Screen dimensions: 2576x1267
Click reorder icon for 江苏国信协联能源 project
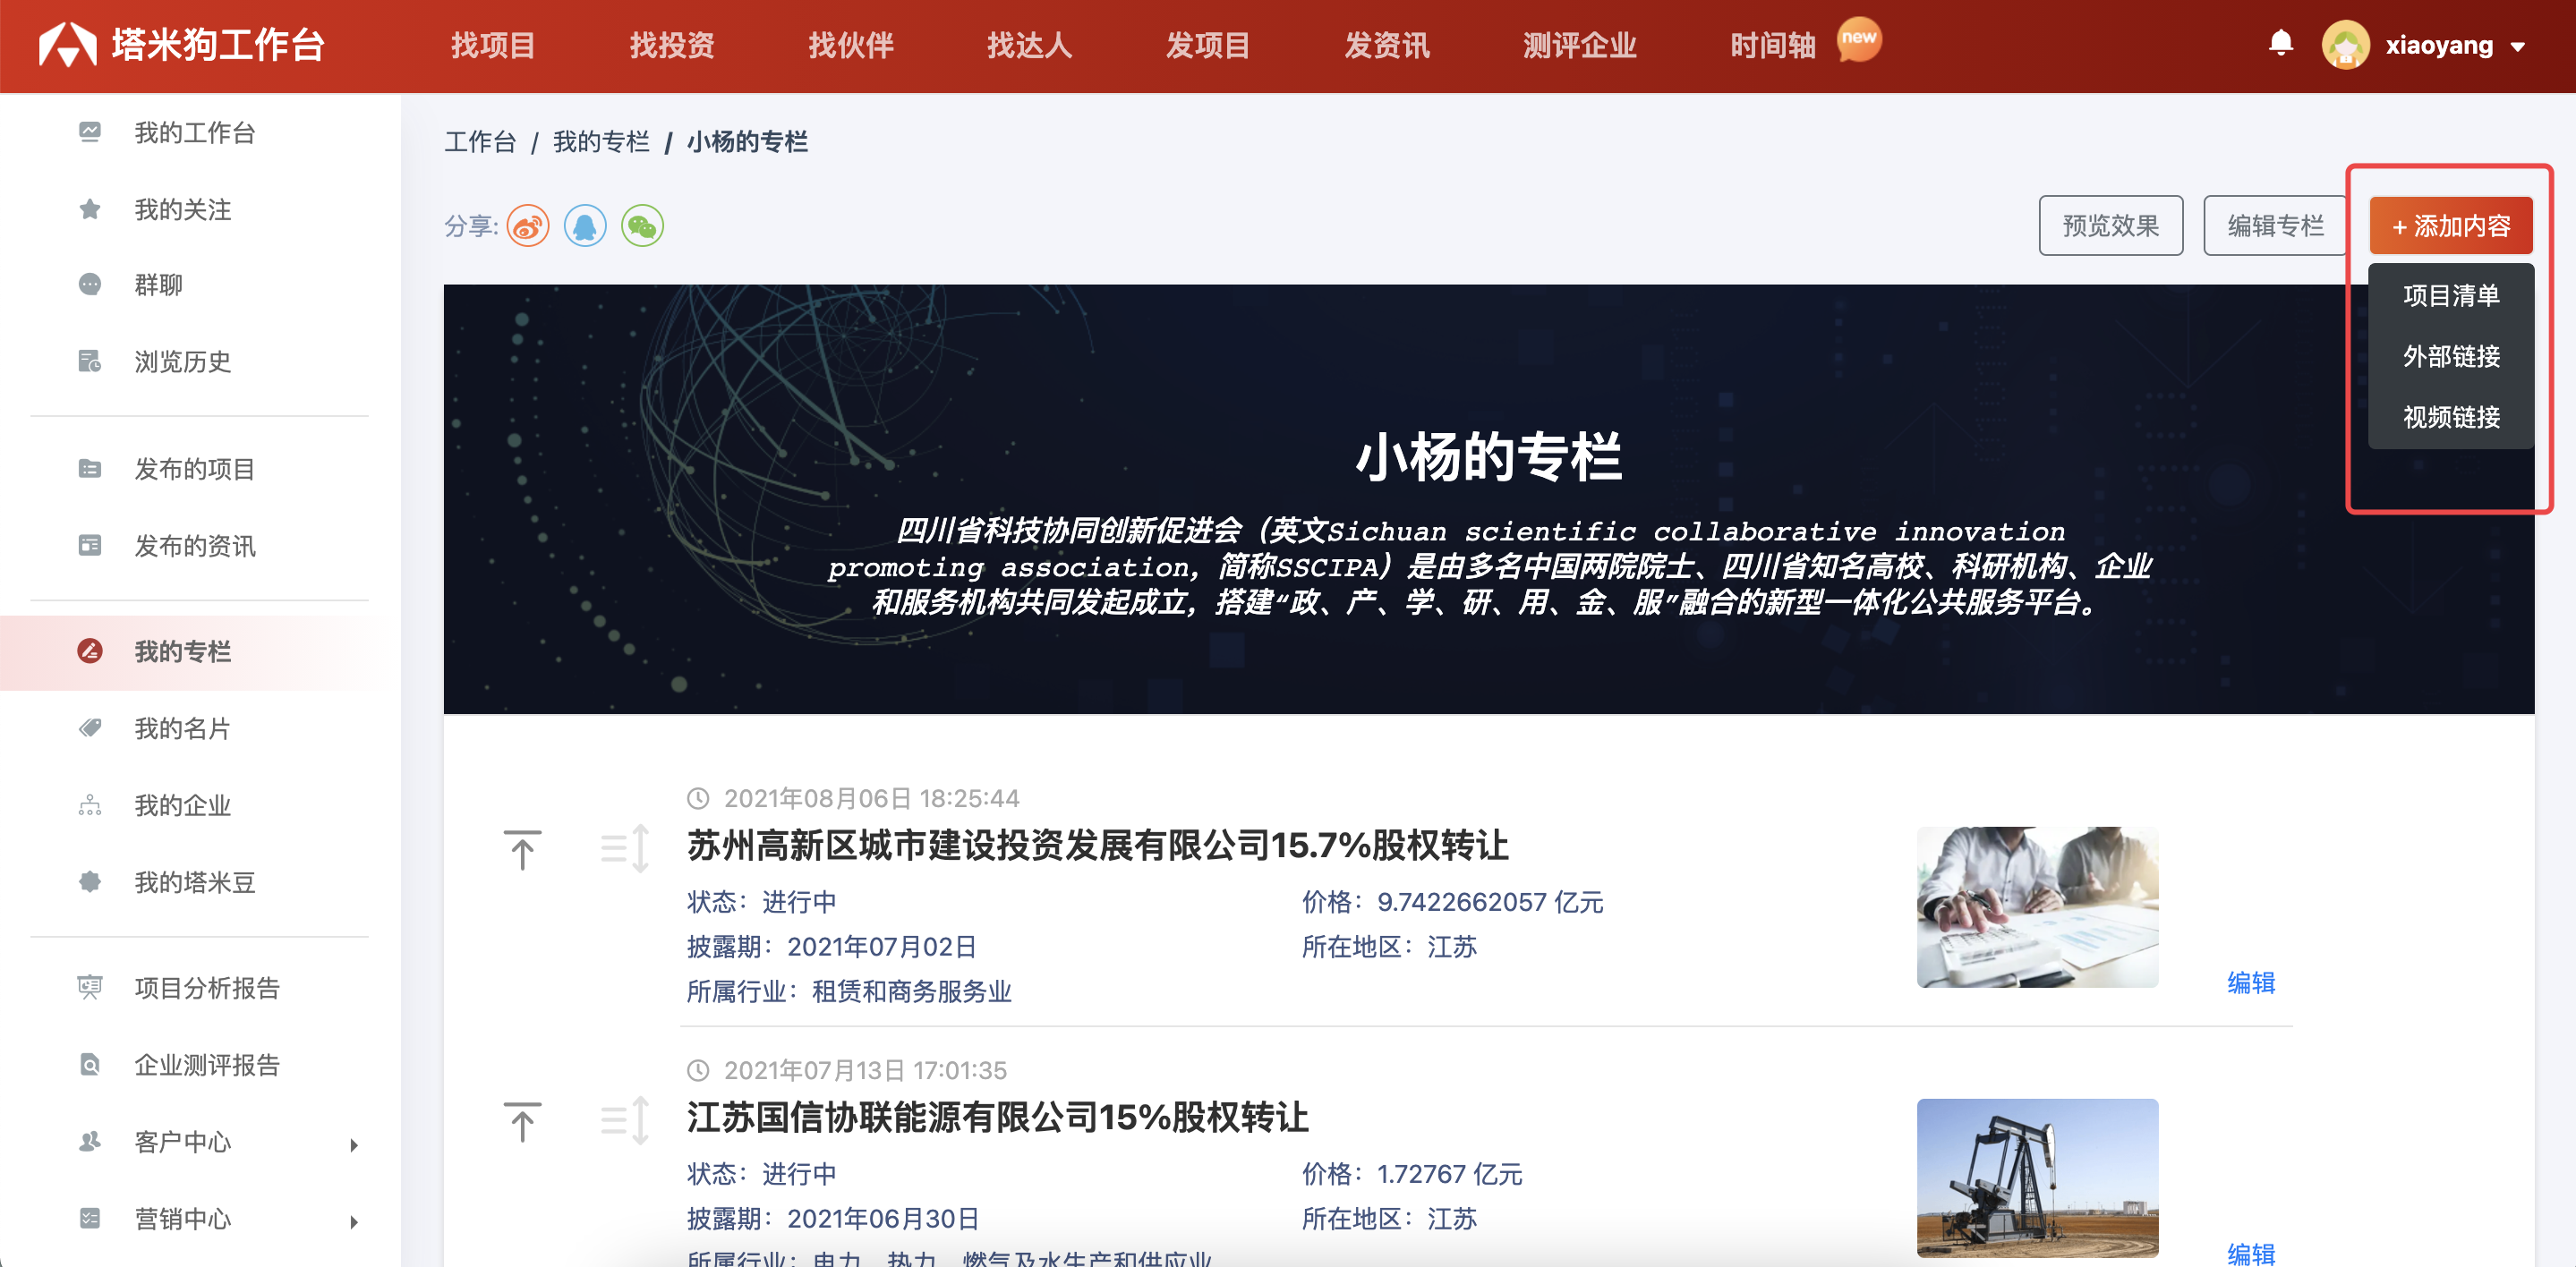point(626,1121)
